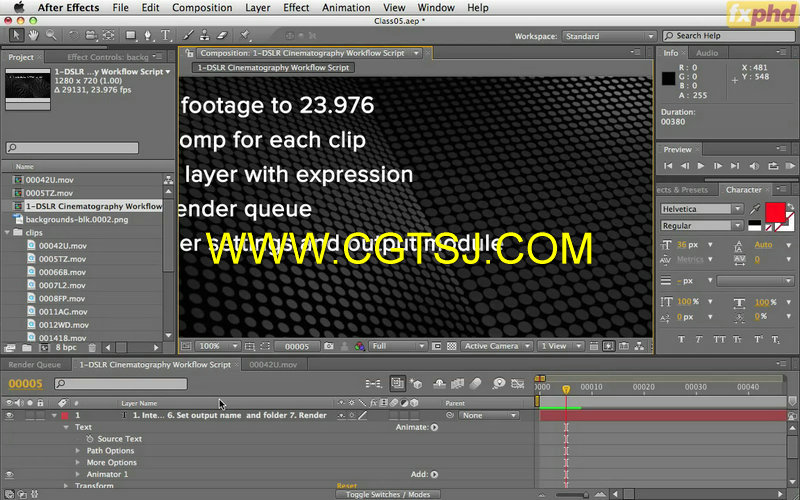Image resolution: width=800 pixels, height=500 pixels.
Task: Open the Animation menu
Action: point(346,8)
